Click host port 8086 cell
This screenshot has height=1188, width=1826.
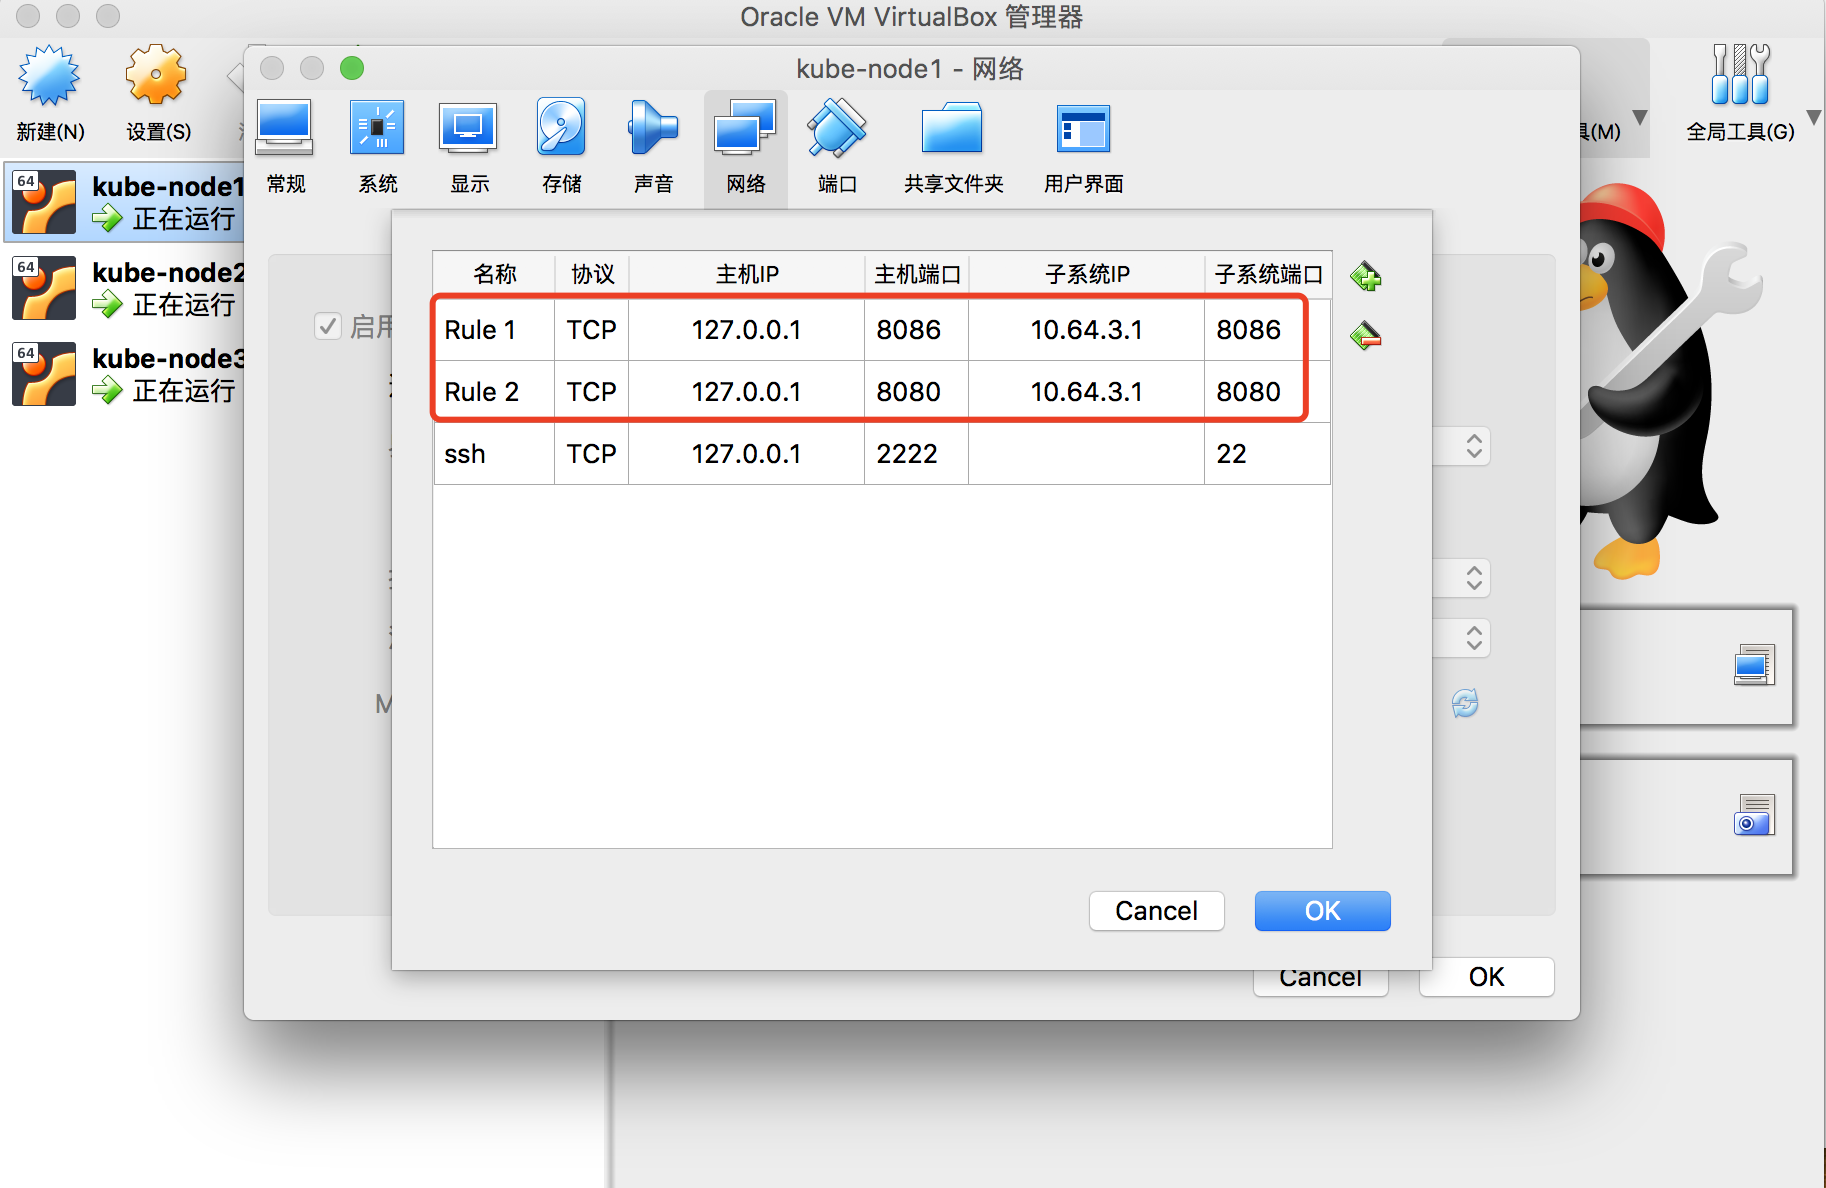click(916, 330)
